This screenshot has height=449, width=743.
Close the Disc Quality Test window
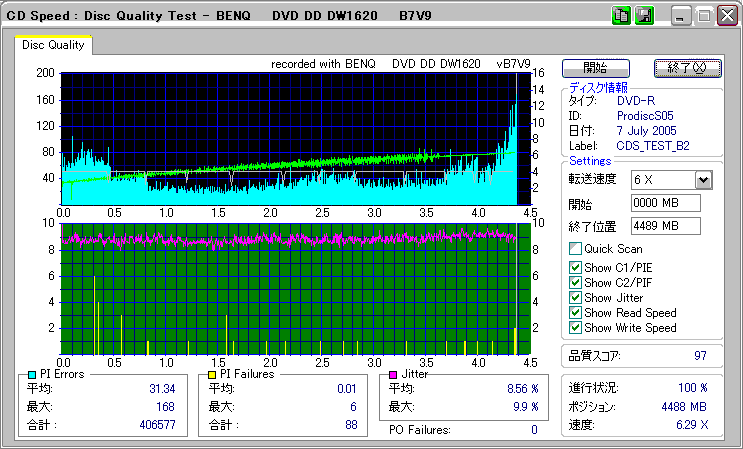pos(727,16)
